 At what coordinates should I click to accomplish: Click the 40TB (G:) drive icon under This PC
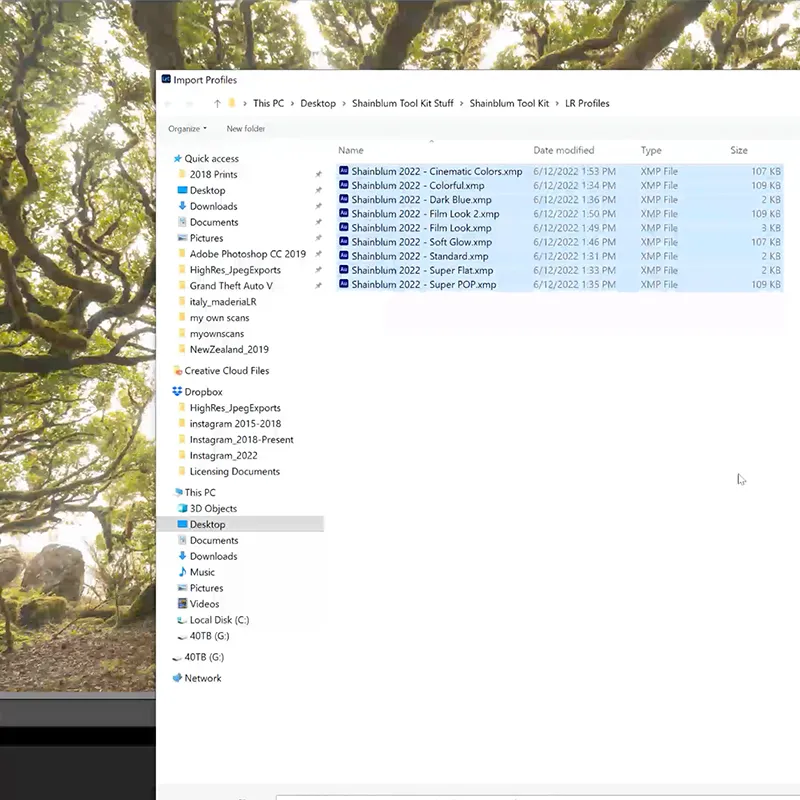(182, 637)
